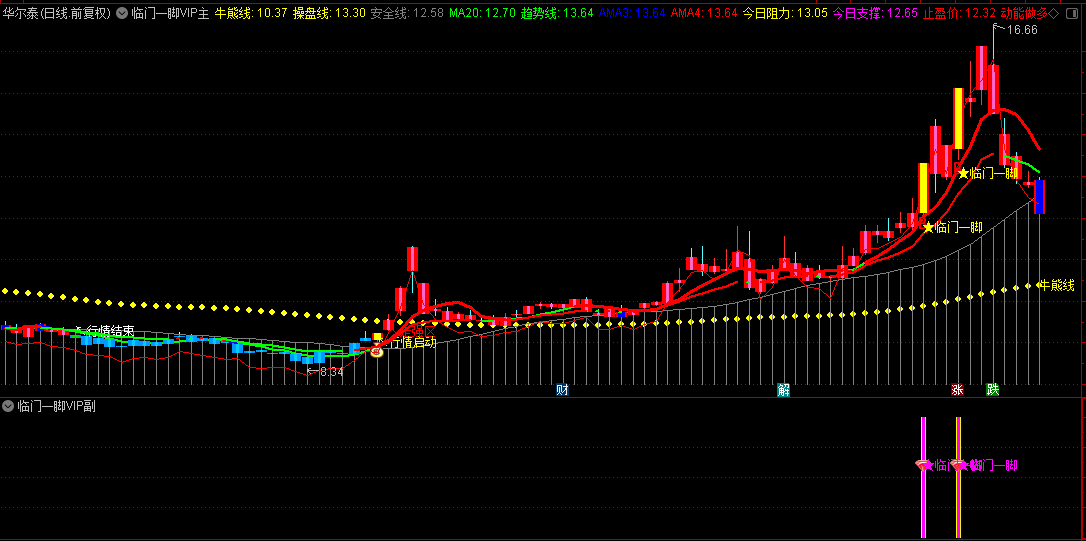This screenshot has width=1086, height=541.
Task: Click the 8.34 low price label
Action: (x=330, y=372)
